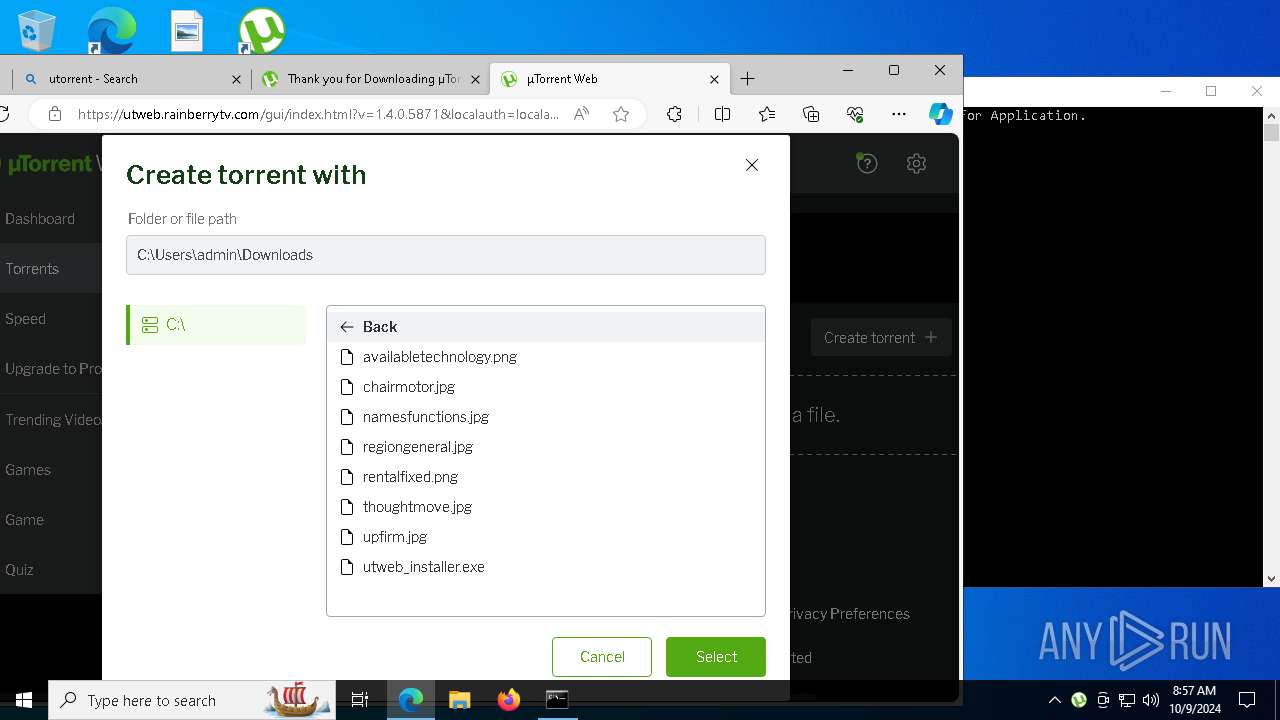Select rentalfixed.png file

[x=546, y=477]
